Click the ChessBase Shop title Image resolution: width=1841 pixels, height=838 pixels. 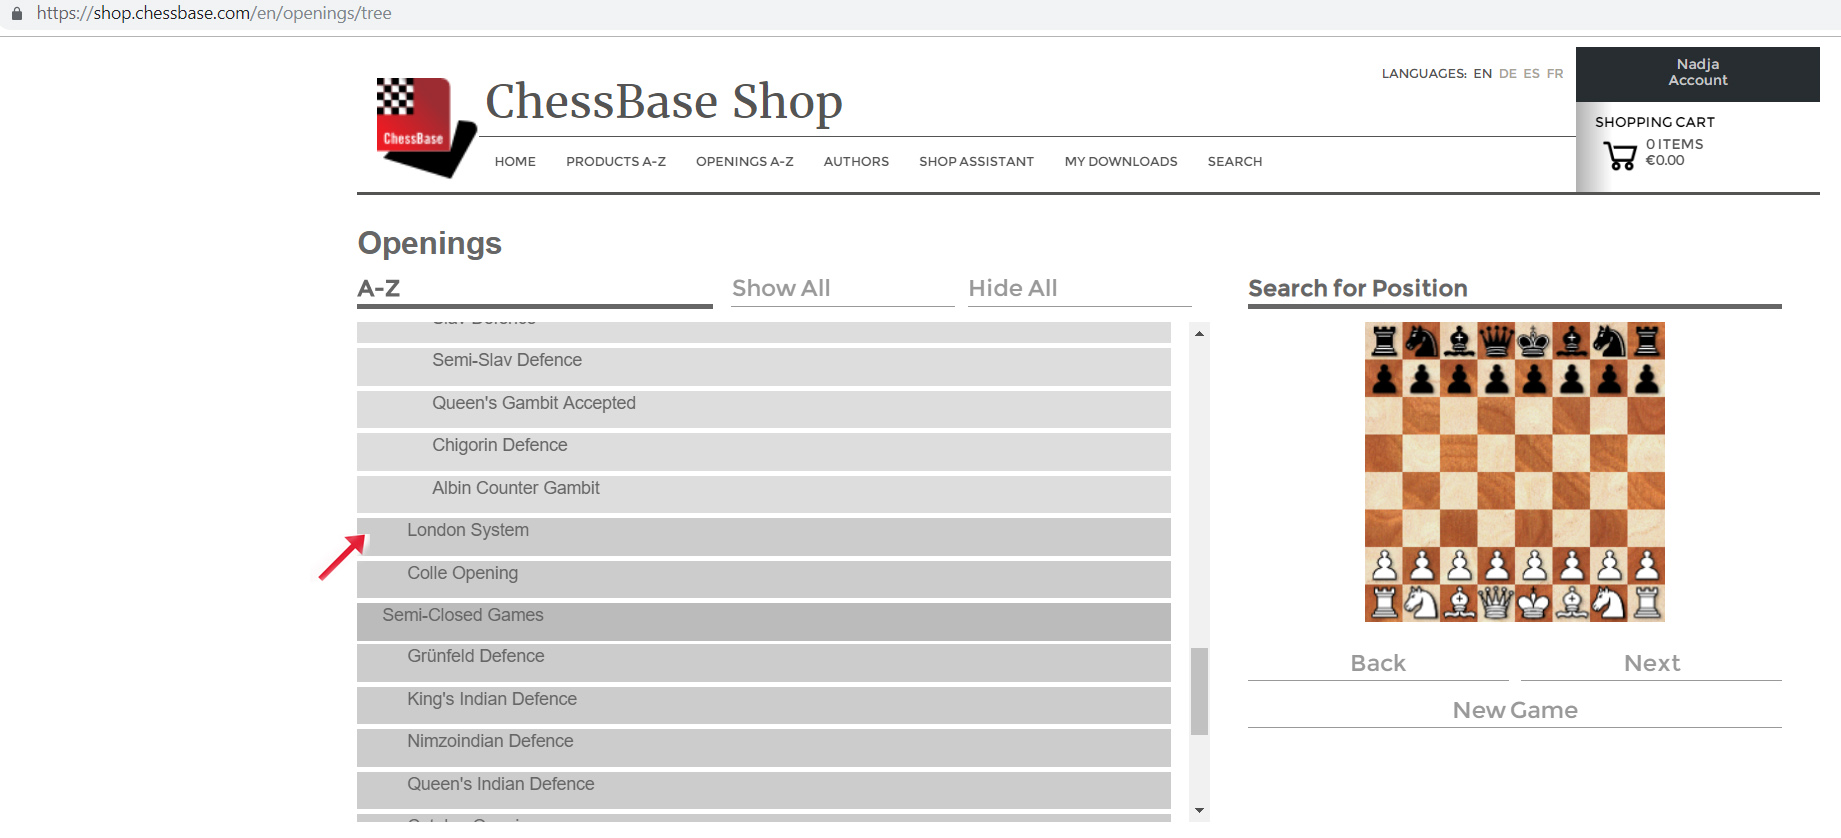click(x=664, y=101)
